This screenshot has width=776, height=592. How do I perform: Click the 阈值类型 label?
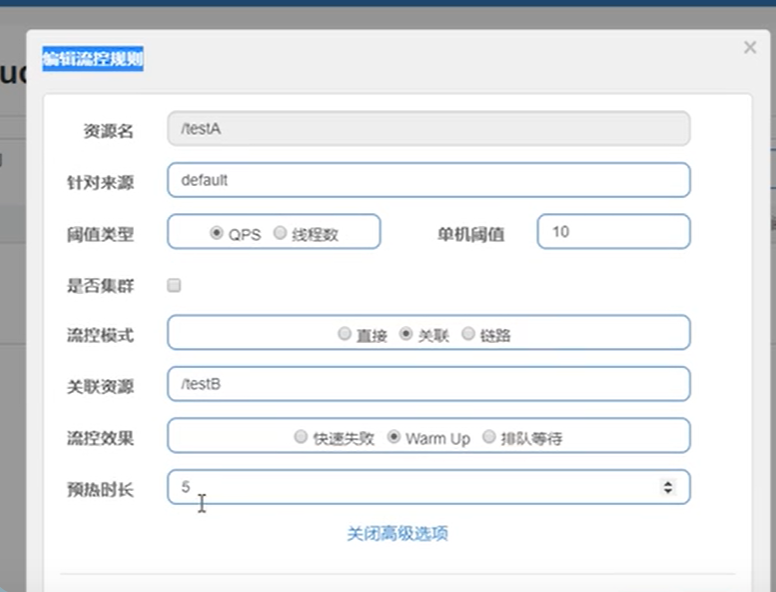pyautogui.click(x=100, y=234)
